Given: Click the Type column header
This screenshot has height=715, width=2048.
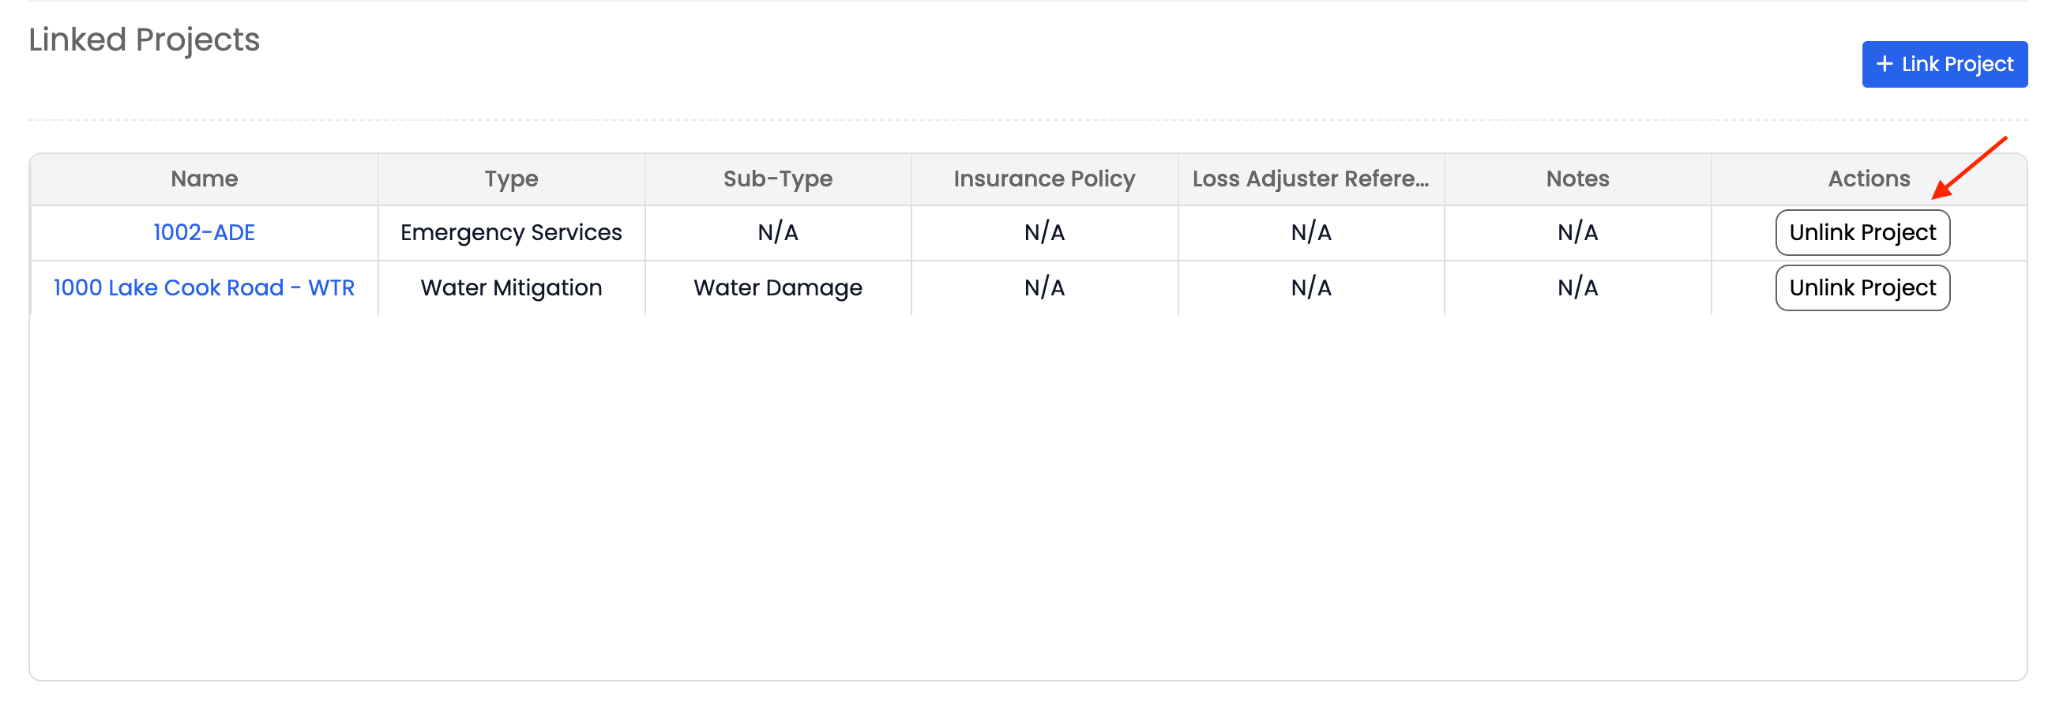Looking at the screenshot, I should click(511, 179).
